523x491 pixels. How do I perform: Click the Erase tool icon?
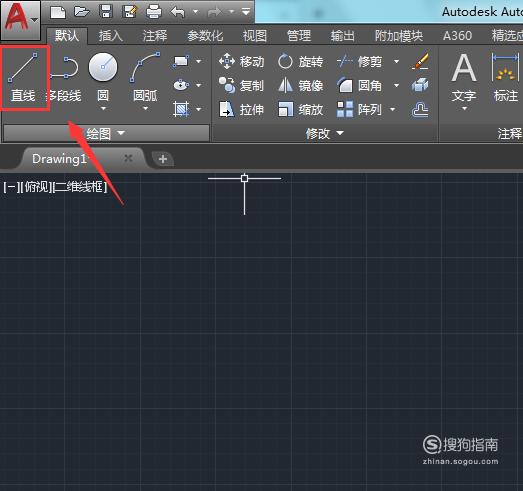(420, 61)
